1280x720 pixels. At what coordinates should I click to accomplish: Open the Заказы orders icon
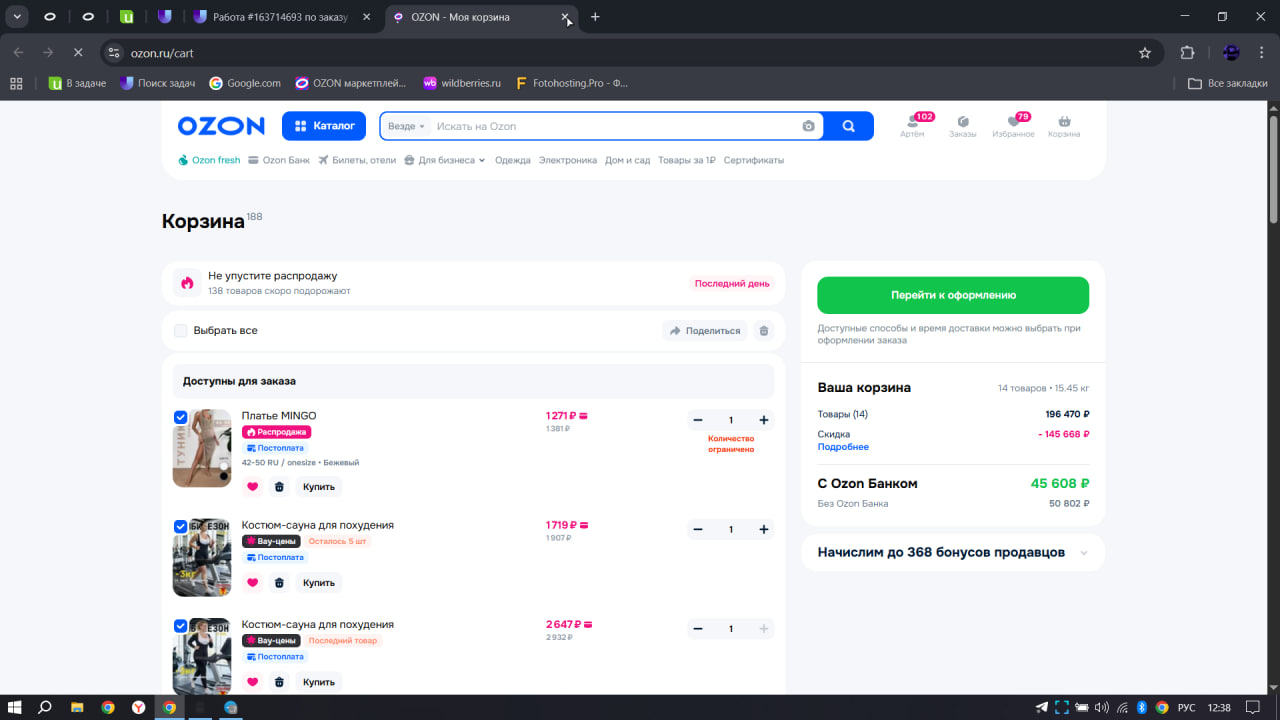click(963, 125)
